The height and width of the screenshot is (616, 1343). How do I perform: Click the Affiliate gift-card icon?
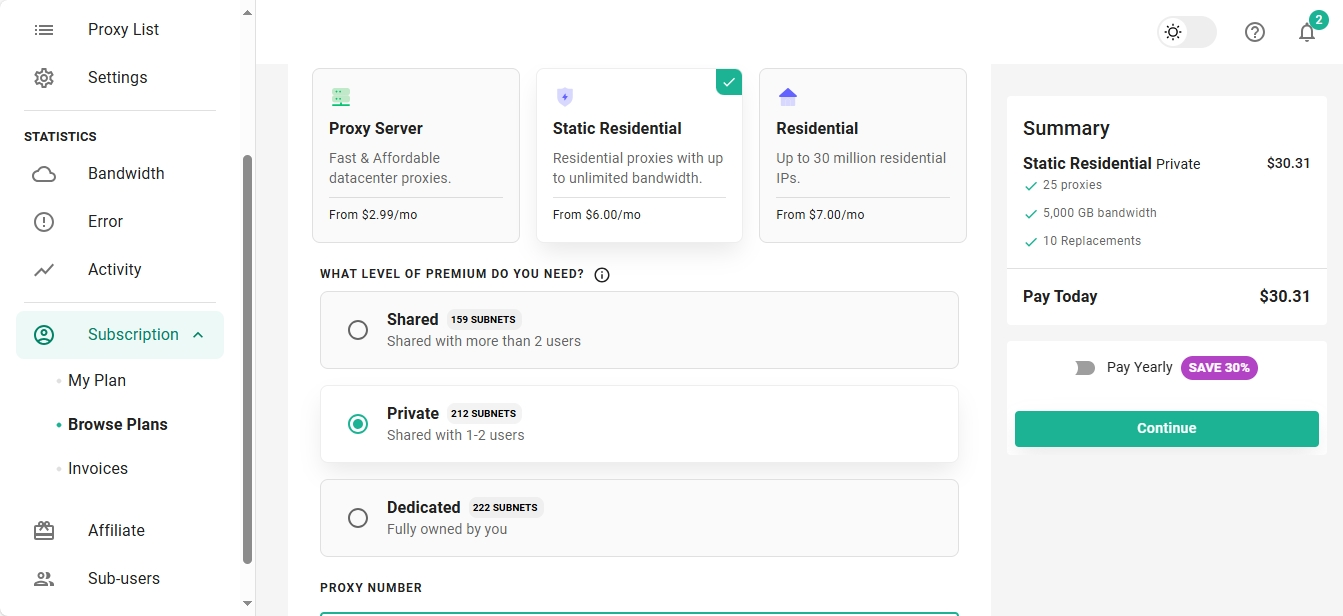coord(44,531)
